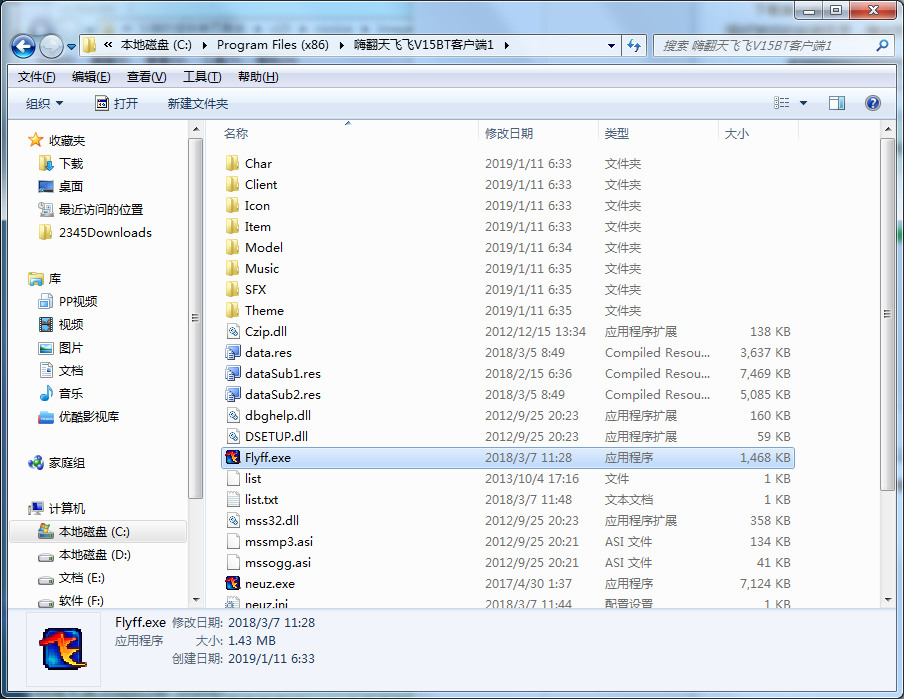
Task: Open drive 文档 (E:)
Action: pyautogui.click(x=81, y=578)
